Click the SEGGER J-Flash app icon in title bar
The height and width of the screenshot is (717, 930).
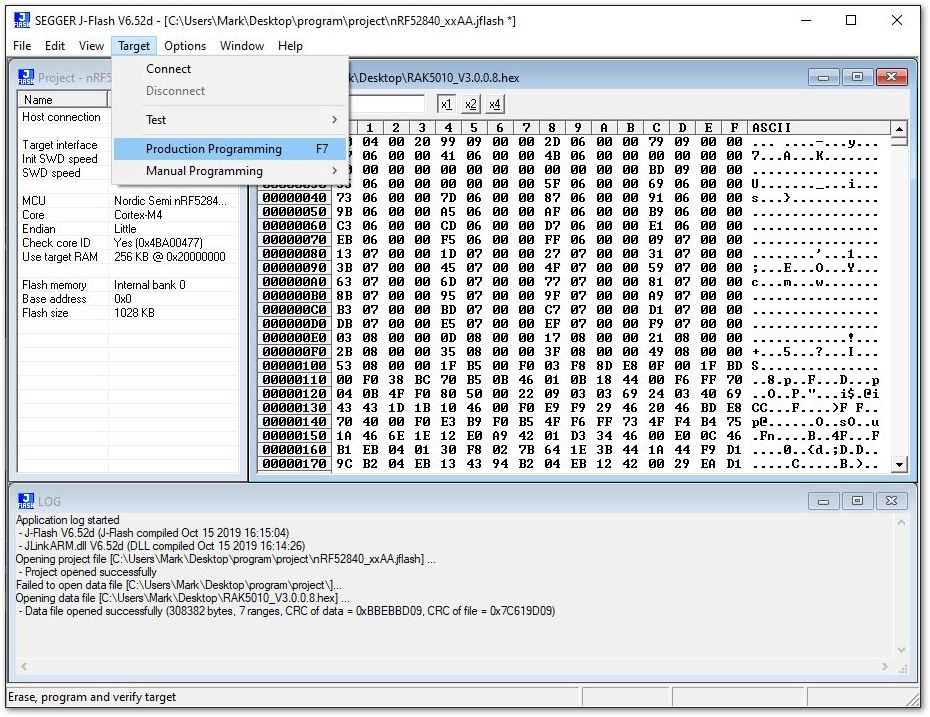pos(22,20)
